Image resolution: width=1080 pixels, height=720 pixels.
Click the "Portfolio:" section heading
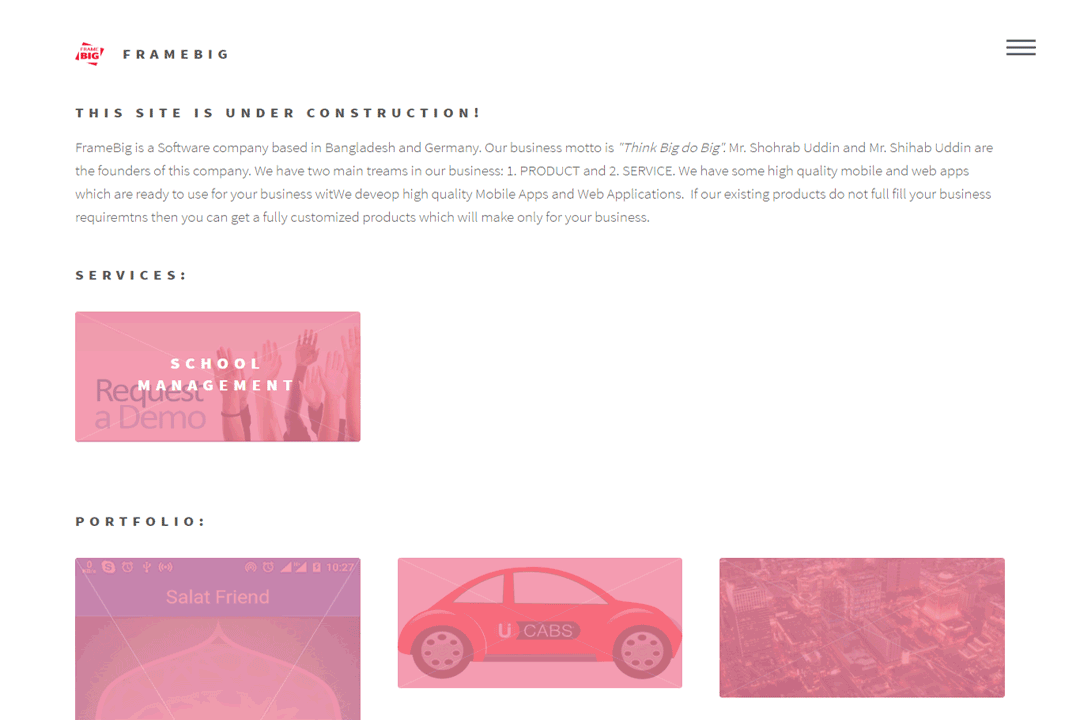tap(141, 522)
